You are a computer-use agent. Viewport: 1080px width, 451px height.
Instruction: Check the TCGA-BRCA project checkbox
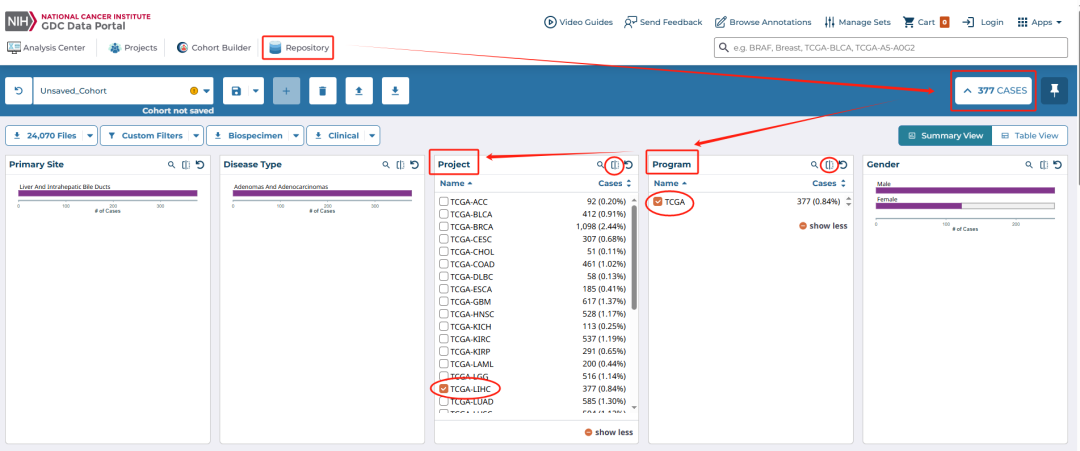click(444, 228)
